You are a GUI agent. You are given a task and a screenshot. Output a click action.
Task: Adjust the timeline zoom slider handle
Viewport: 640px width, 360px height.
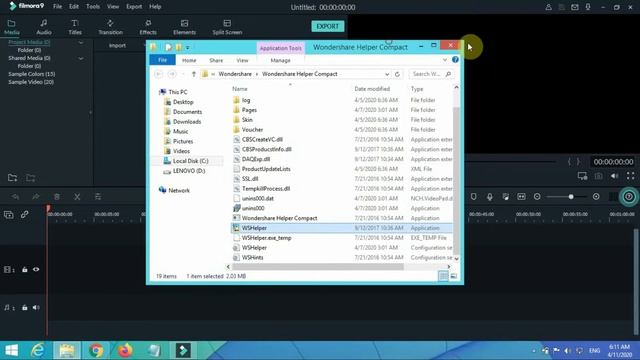(571, 197)
